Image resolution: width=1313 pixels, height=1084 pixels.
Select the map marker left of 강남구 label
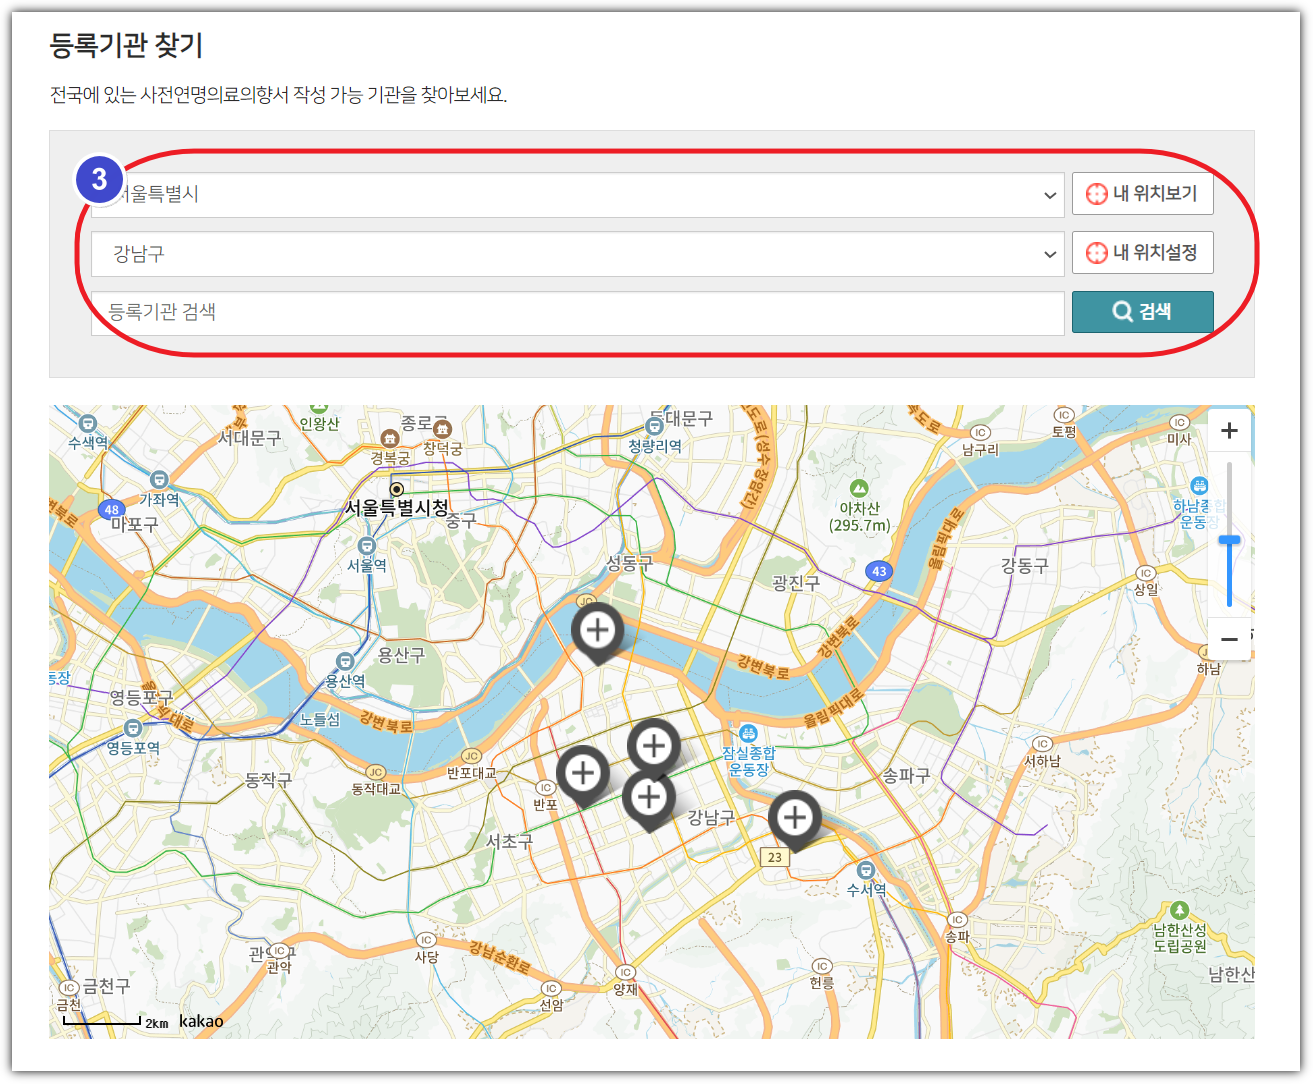tap(649, 798)
